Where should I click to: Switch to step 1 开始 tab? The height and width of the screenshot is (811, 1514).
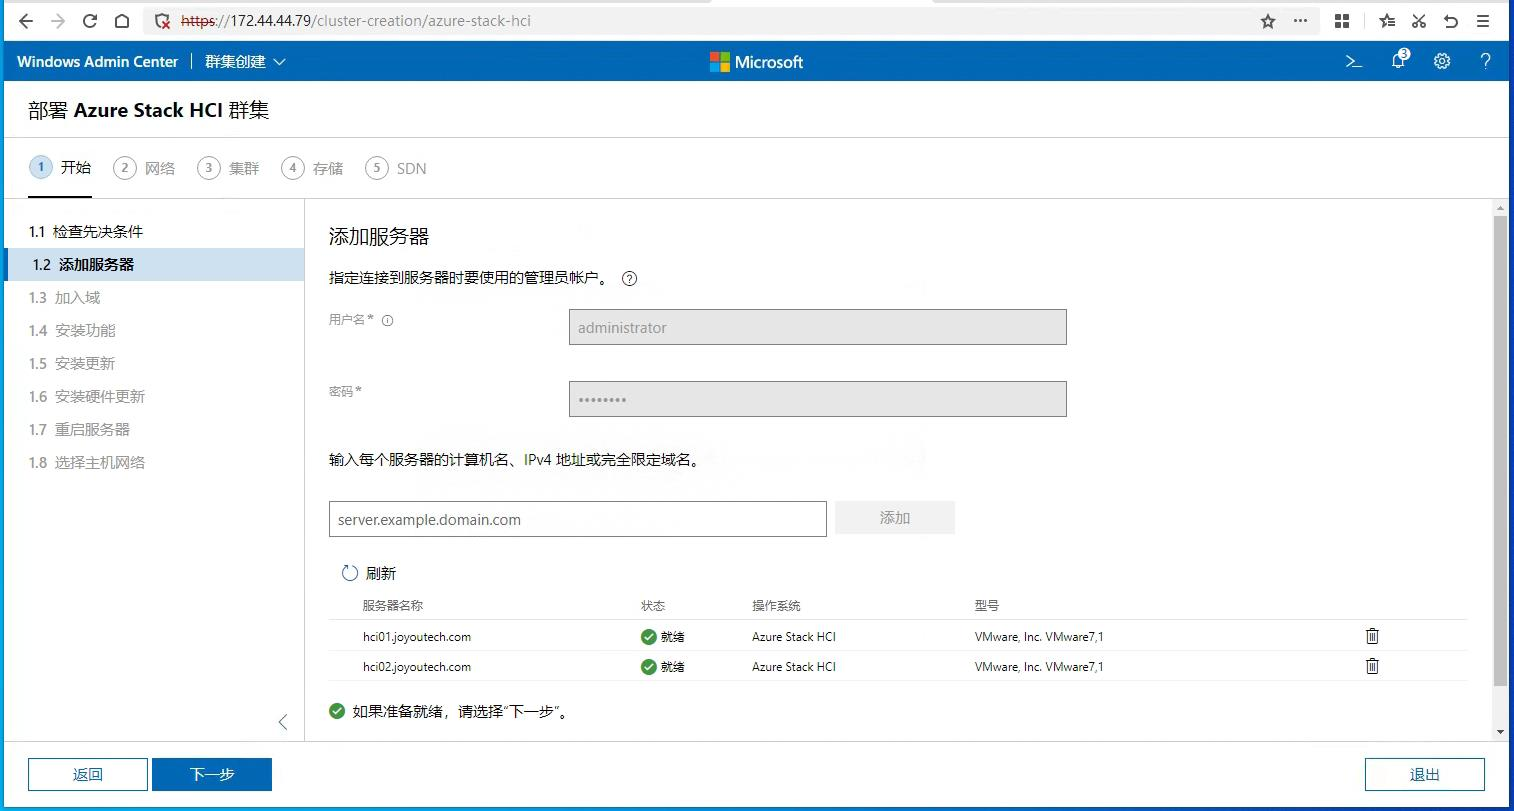coord(60,167)
